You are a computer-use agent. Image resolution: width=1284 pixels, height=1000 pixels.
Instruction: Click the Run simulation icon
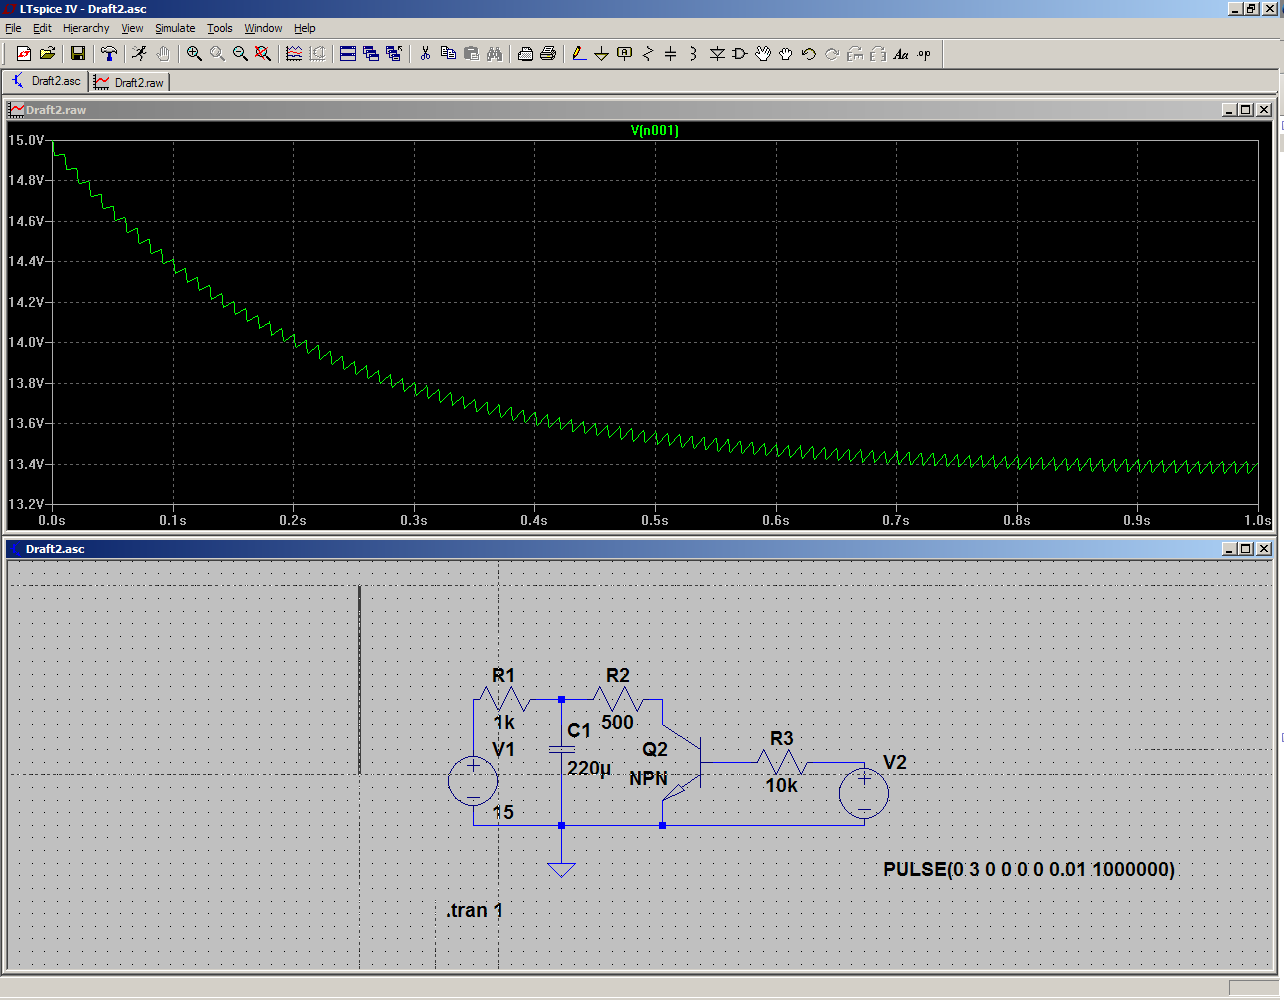pos(139,54)
